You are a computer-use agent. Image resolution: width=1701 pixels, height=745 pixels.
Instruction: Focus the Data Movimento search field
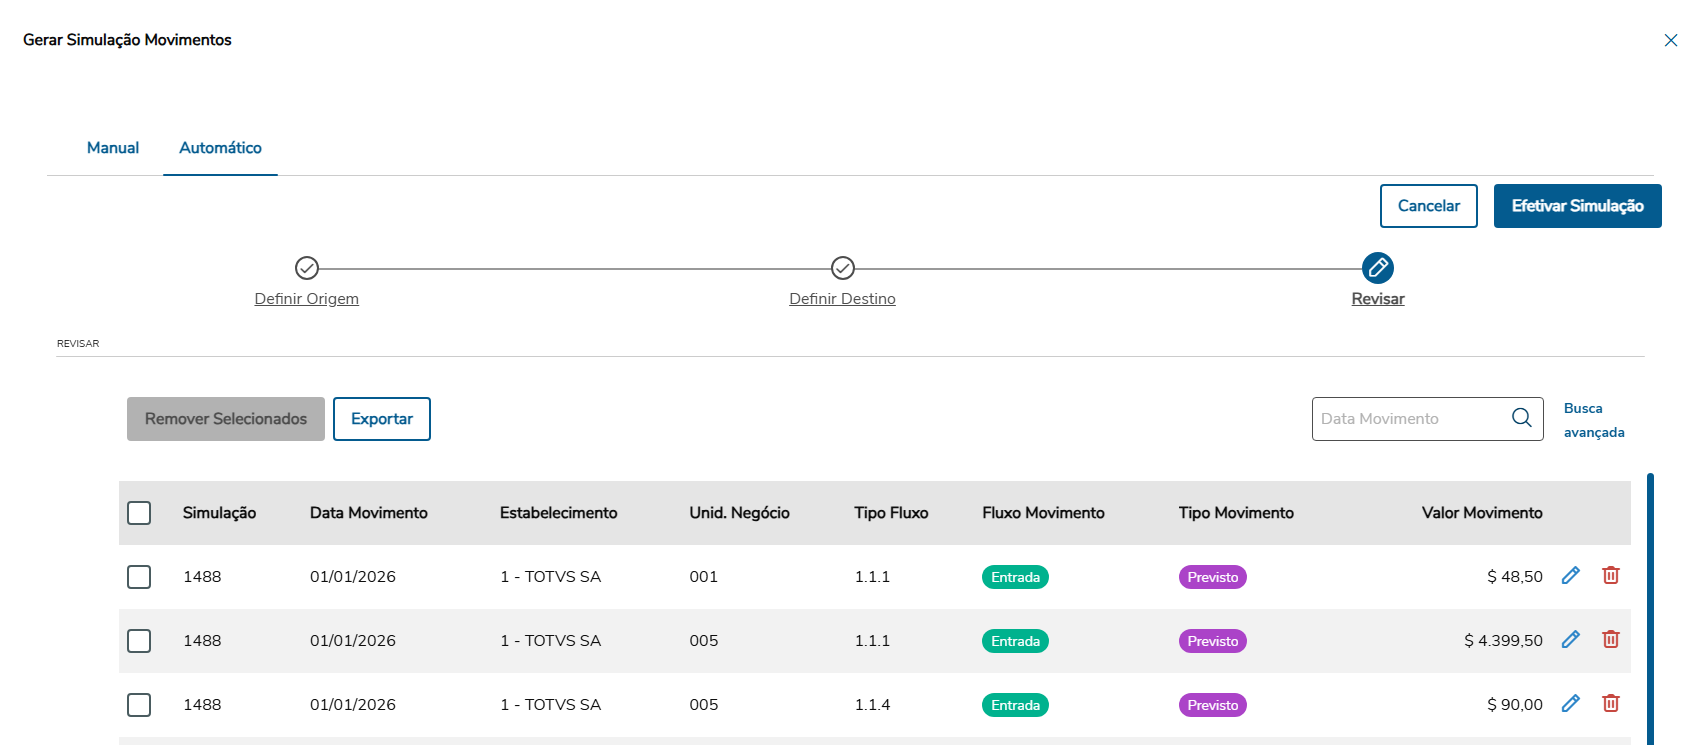pyautogui.click(x=1410, y=419)
